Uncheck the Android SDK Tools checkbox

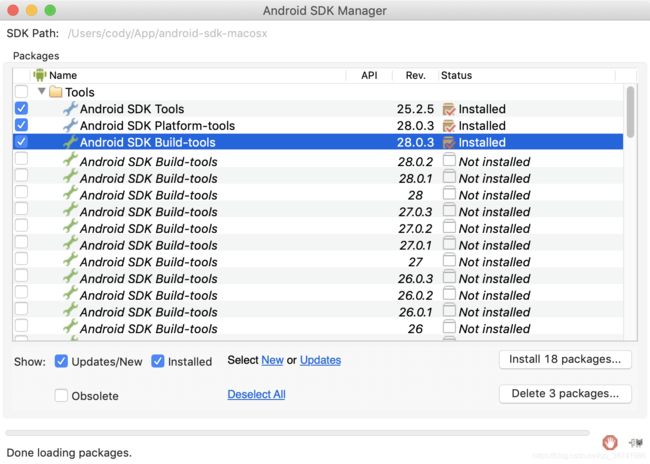point(21,108)
